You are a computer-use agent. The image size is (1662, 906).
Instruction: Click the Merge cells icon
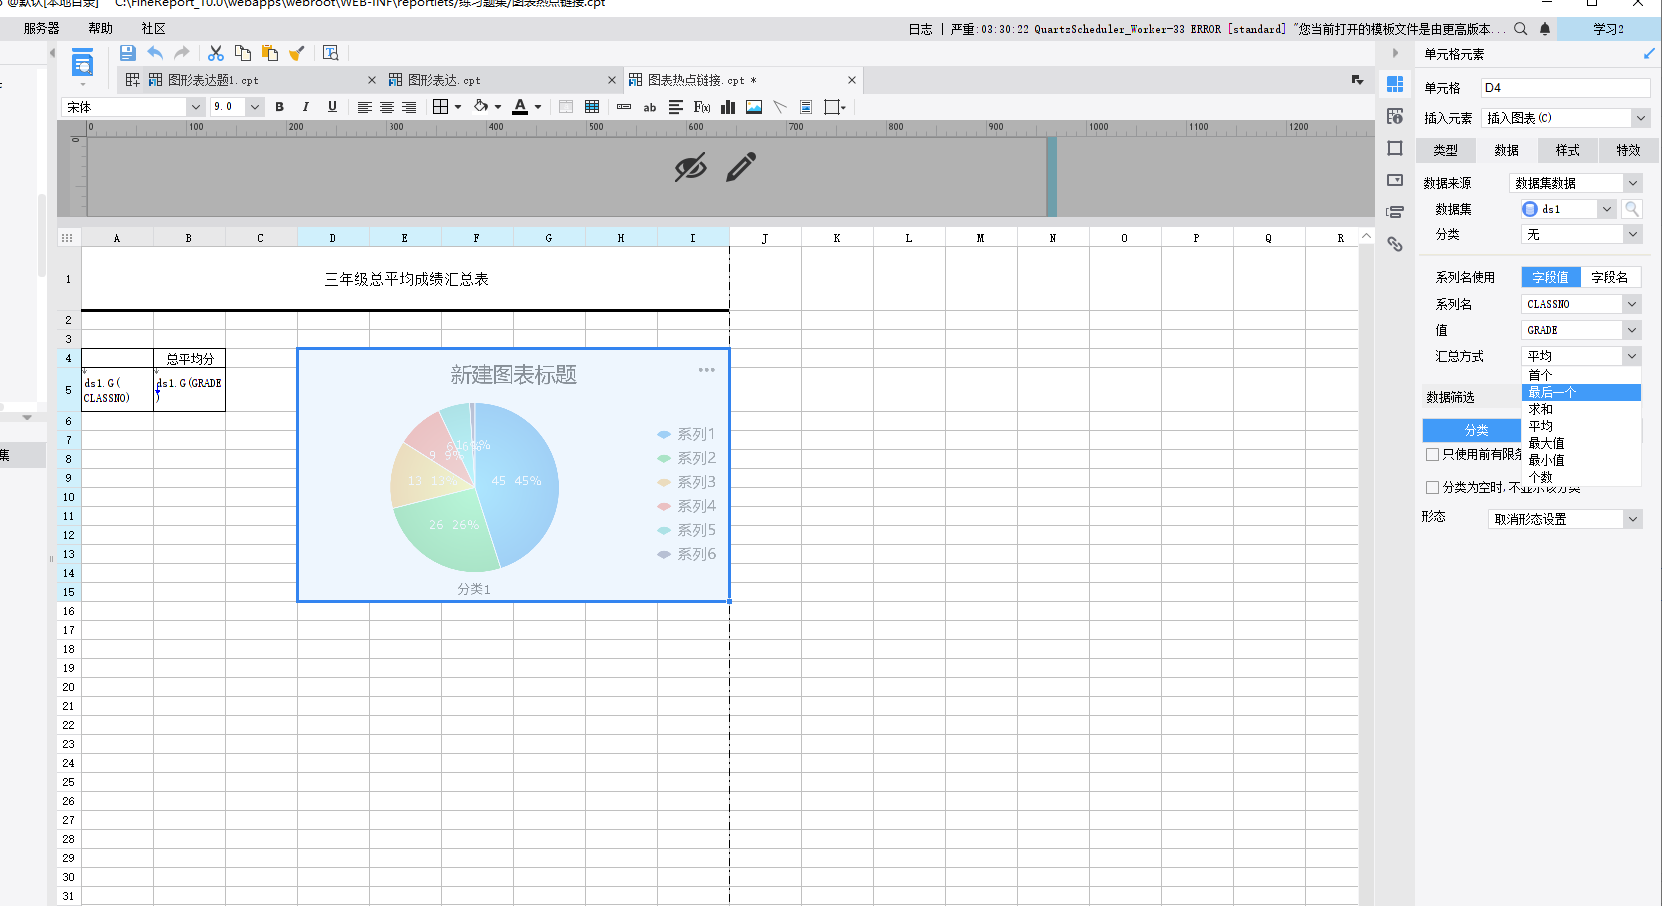click(566, 107)
